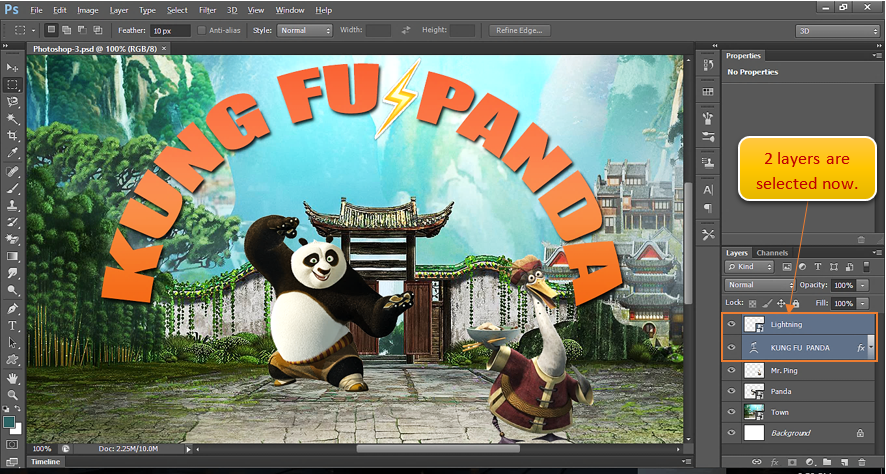Select the Horizontal Type tool
Image resolution: width=886 pixels, height=474 pixels.
click(x=12, y=326)
